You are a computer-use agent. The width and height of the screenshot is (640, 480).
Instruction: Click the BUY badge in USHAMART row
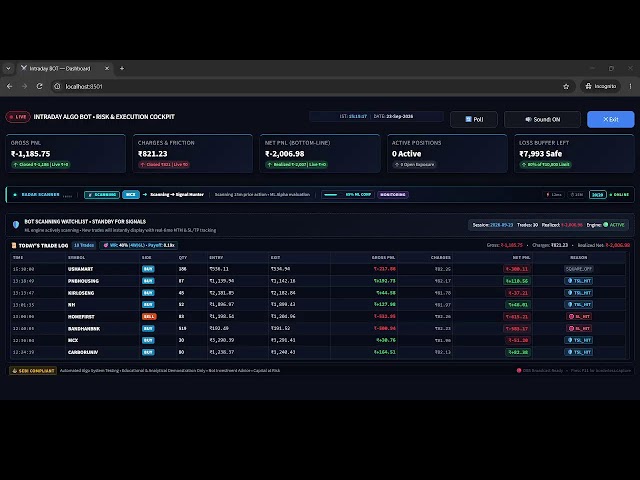coord(148,269)
